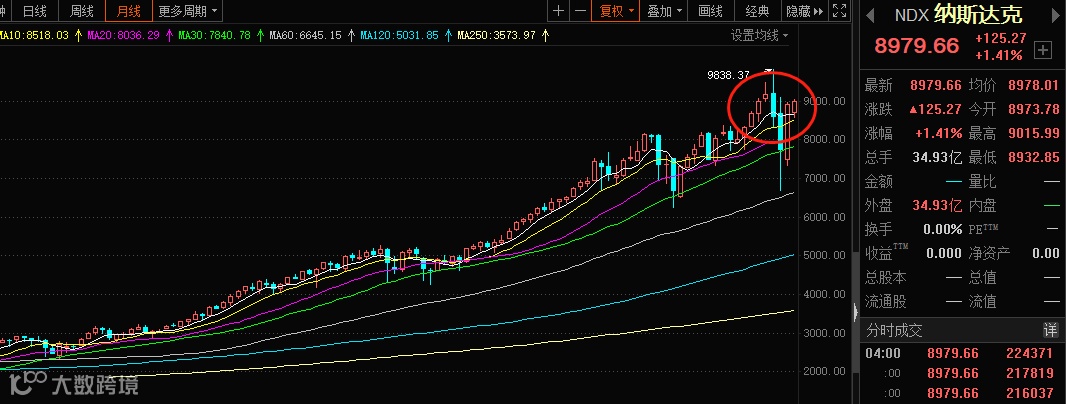Screen dimensions: 1066x404
Task: Click MA120:5031.85 label
Action: pyautogui.click(x=399, y=35)
